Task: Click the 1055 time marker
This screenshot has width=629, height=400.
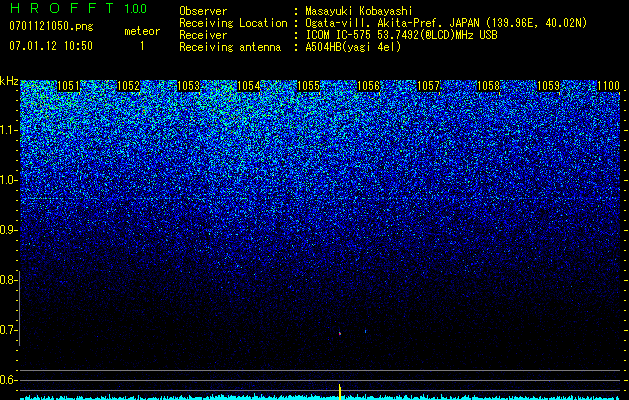Action: tap(308, 86)
